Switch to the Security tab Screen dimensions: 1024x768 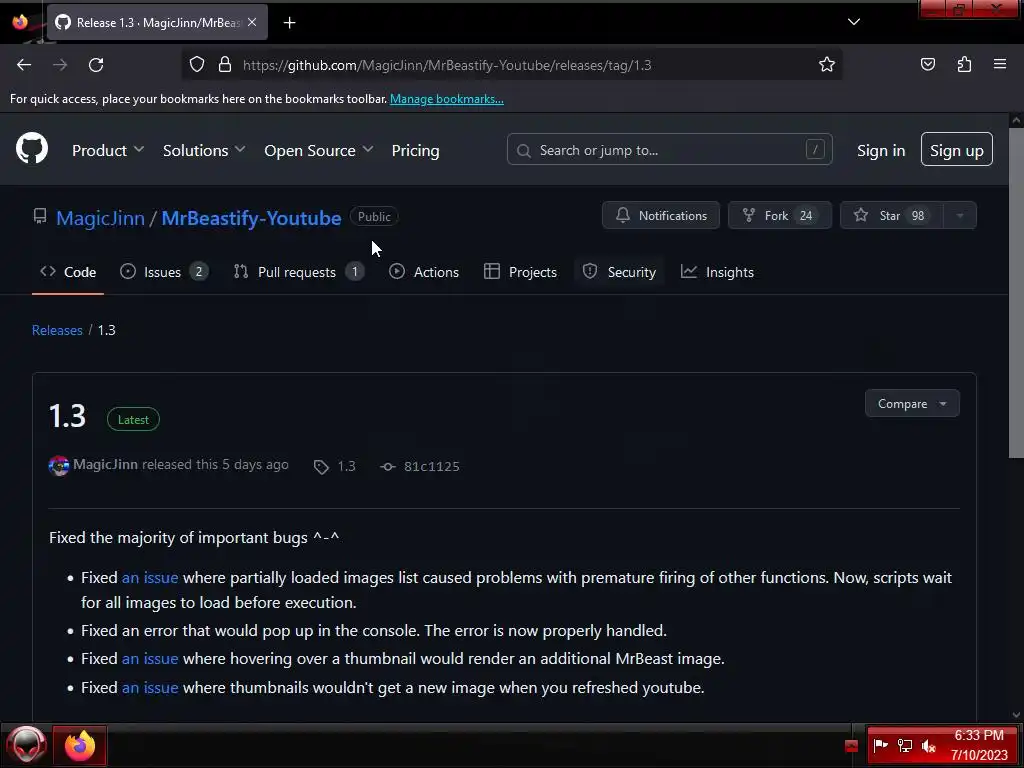[619, 272]
